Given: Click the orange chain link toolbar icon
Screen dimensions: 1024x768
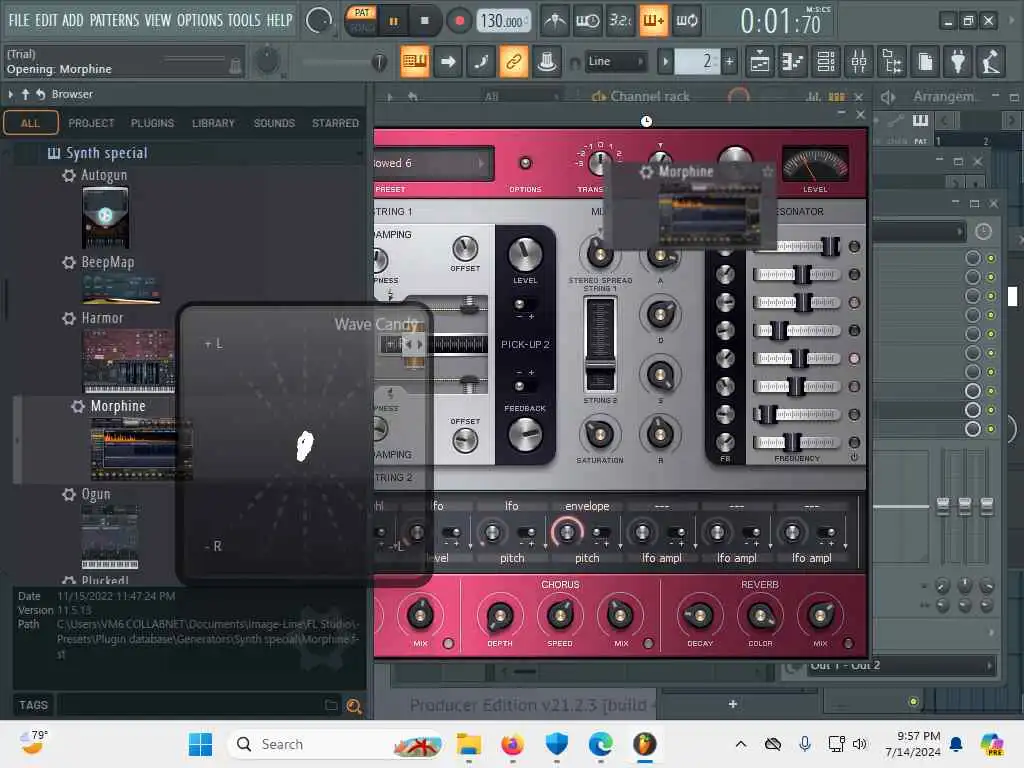Looking at the screenshot, I should coord(514,61).
